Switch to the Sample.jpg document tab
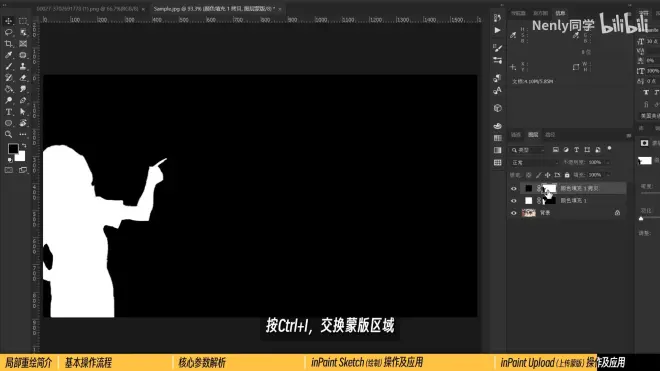660x371 pixels. (214, 9)
